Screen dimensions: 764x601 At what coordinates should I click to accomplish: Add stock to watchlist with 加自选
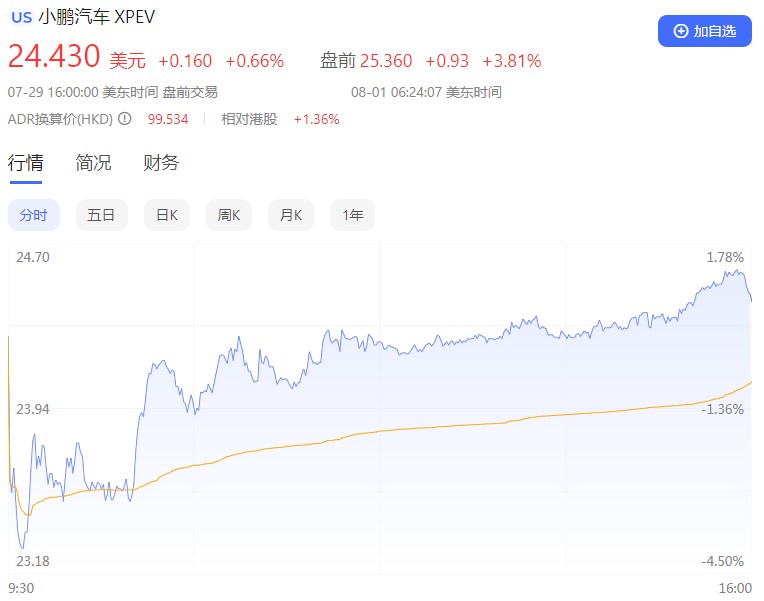pyautogui.click(x=704, y=31)
